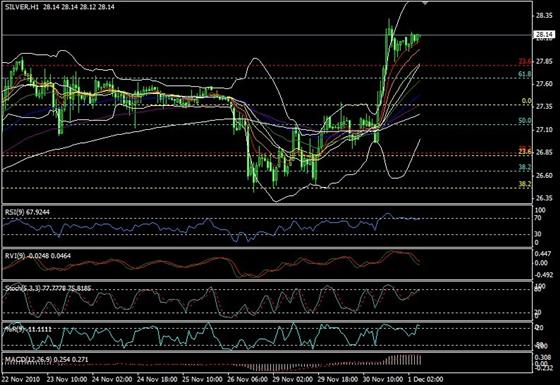
Task: Click the 27.10 price scale label
Action: click(544, 130)
